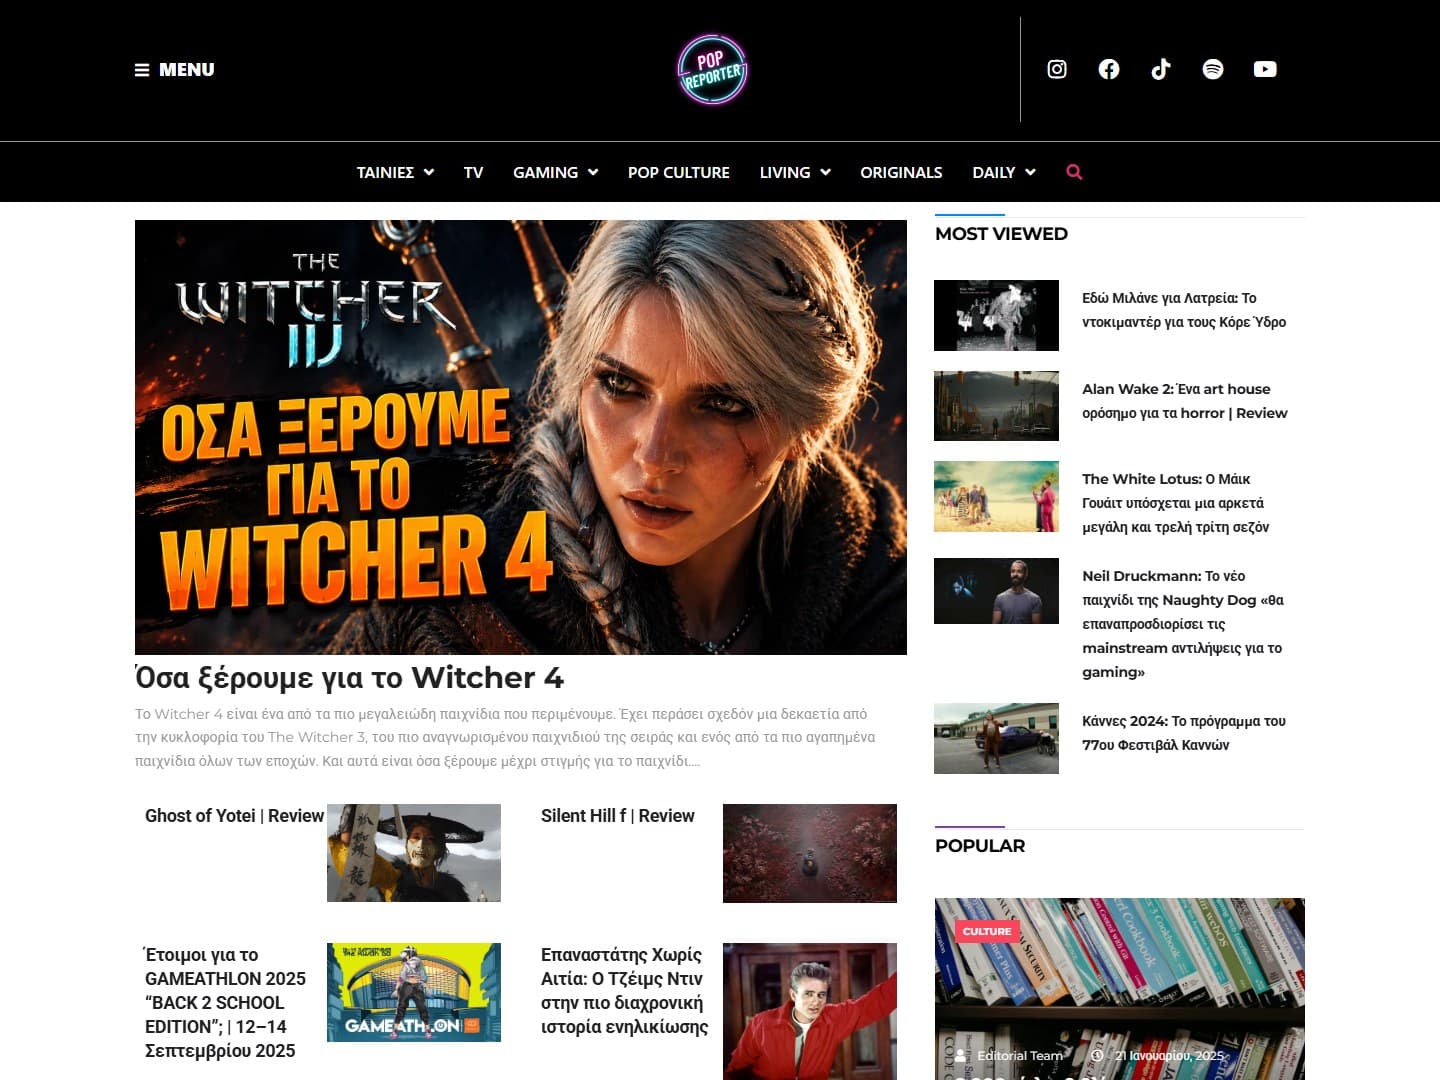Open the Silent Hill f thumbnail

pos(810,853)
